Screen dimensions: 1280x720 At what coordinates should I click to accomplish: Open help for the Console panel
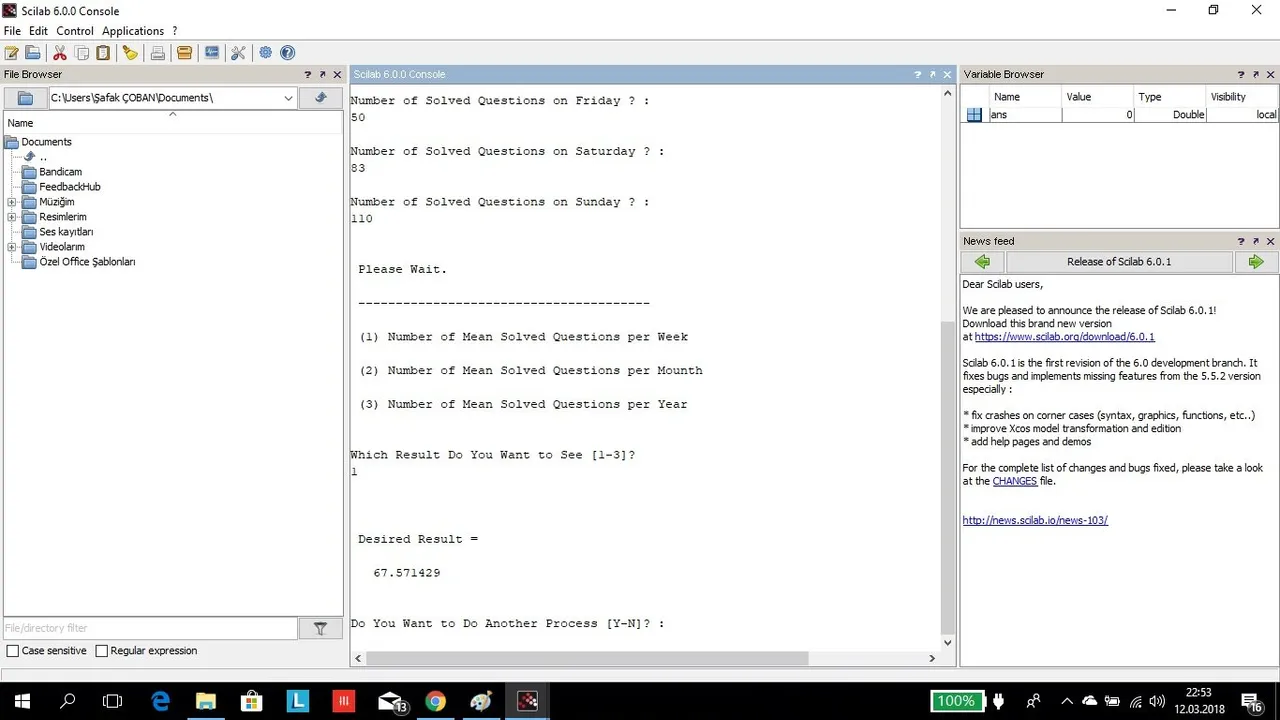918,74
